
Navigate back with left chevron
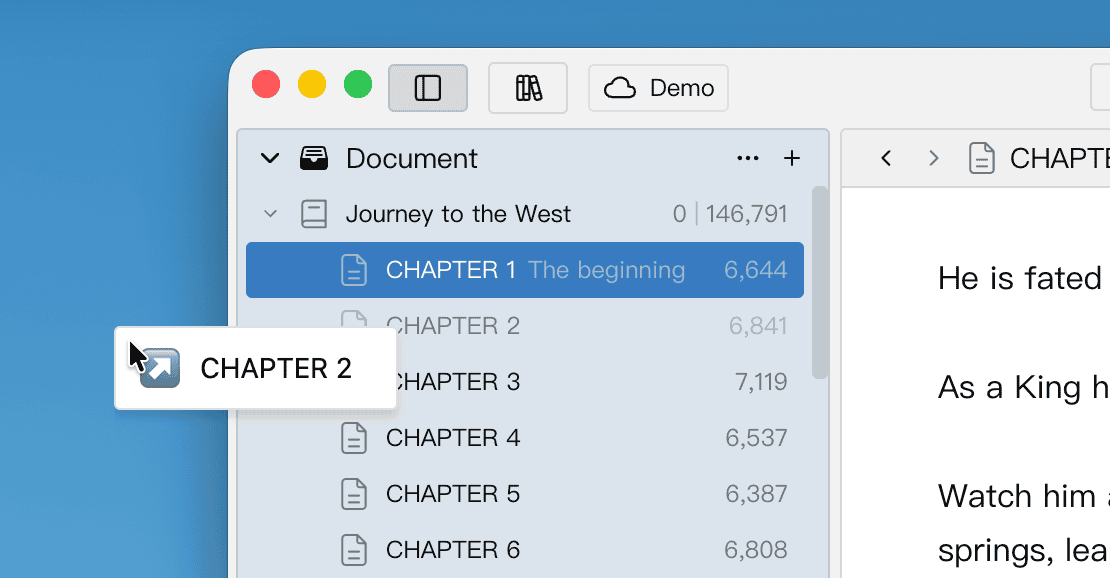pyautogui.click(x=886, y=158)
